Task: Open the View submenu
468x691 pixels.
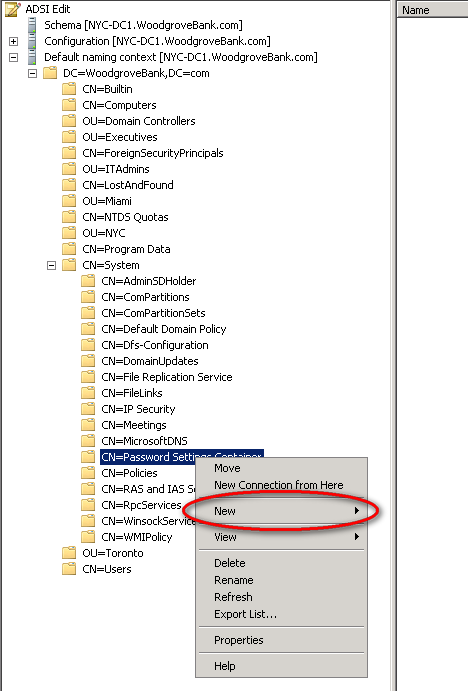Action: point(282,537)
